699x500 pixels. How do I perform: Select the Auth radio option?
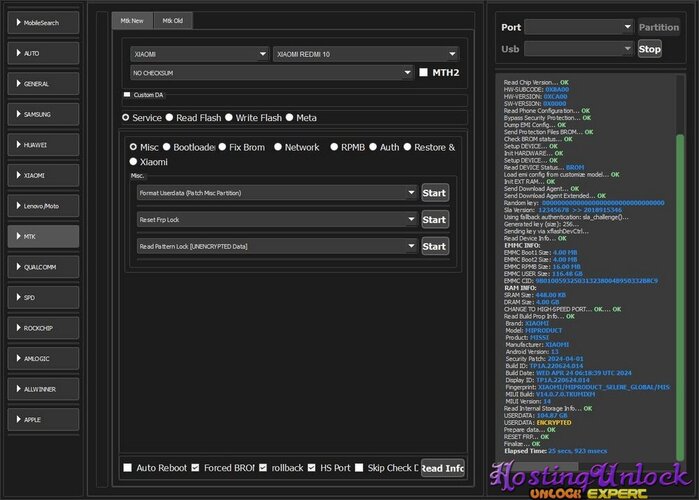373,147
